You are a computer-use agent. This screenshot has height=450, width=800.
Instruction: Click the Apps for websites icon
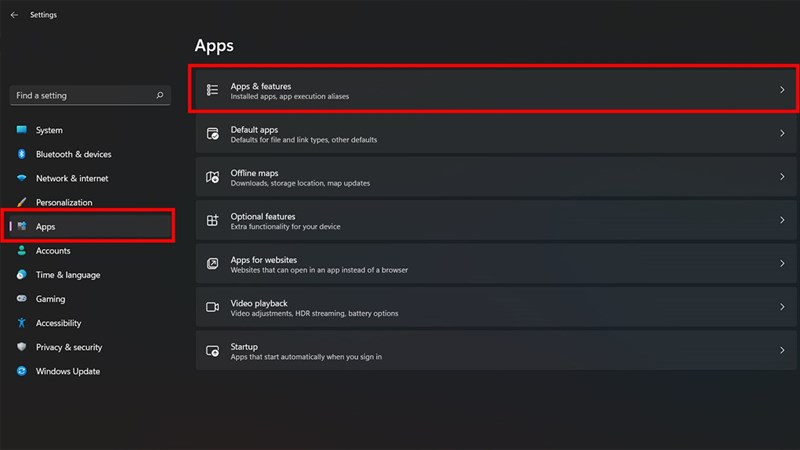(212, 264)
